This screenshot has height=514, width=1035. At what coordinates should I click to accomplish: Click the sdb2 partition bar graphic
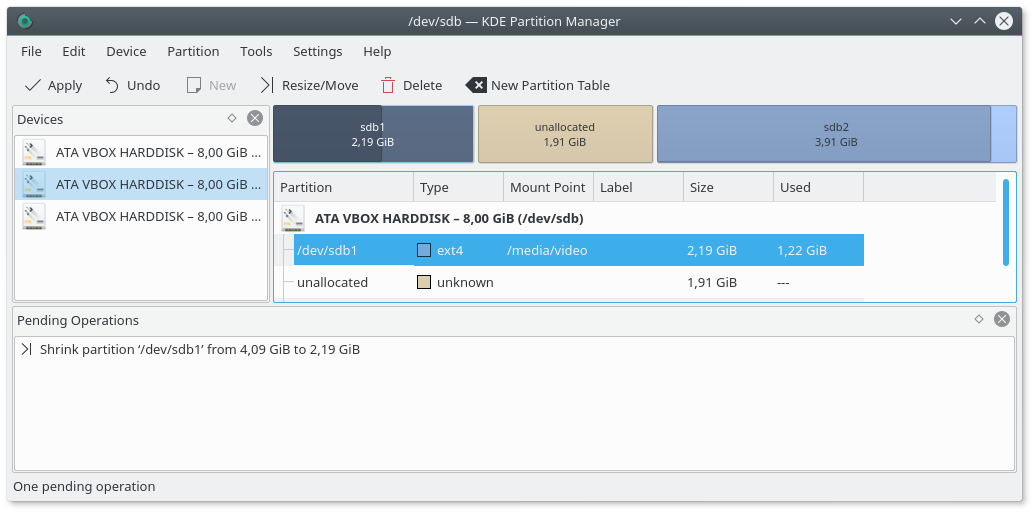tap(836, 134)
